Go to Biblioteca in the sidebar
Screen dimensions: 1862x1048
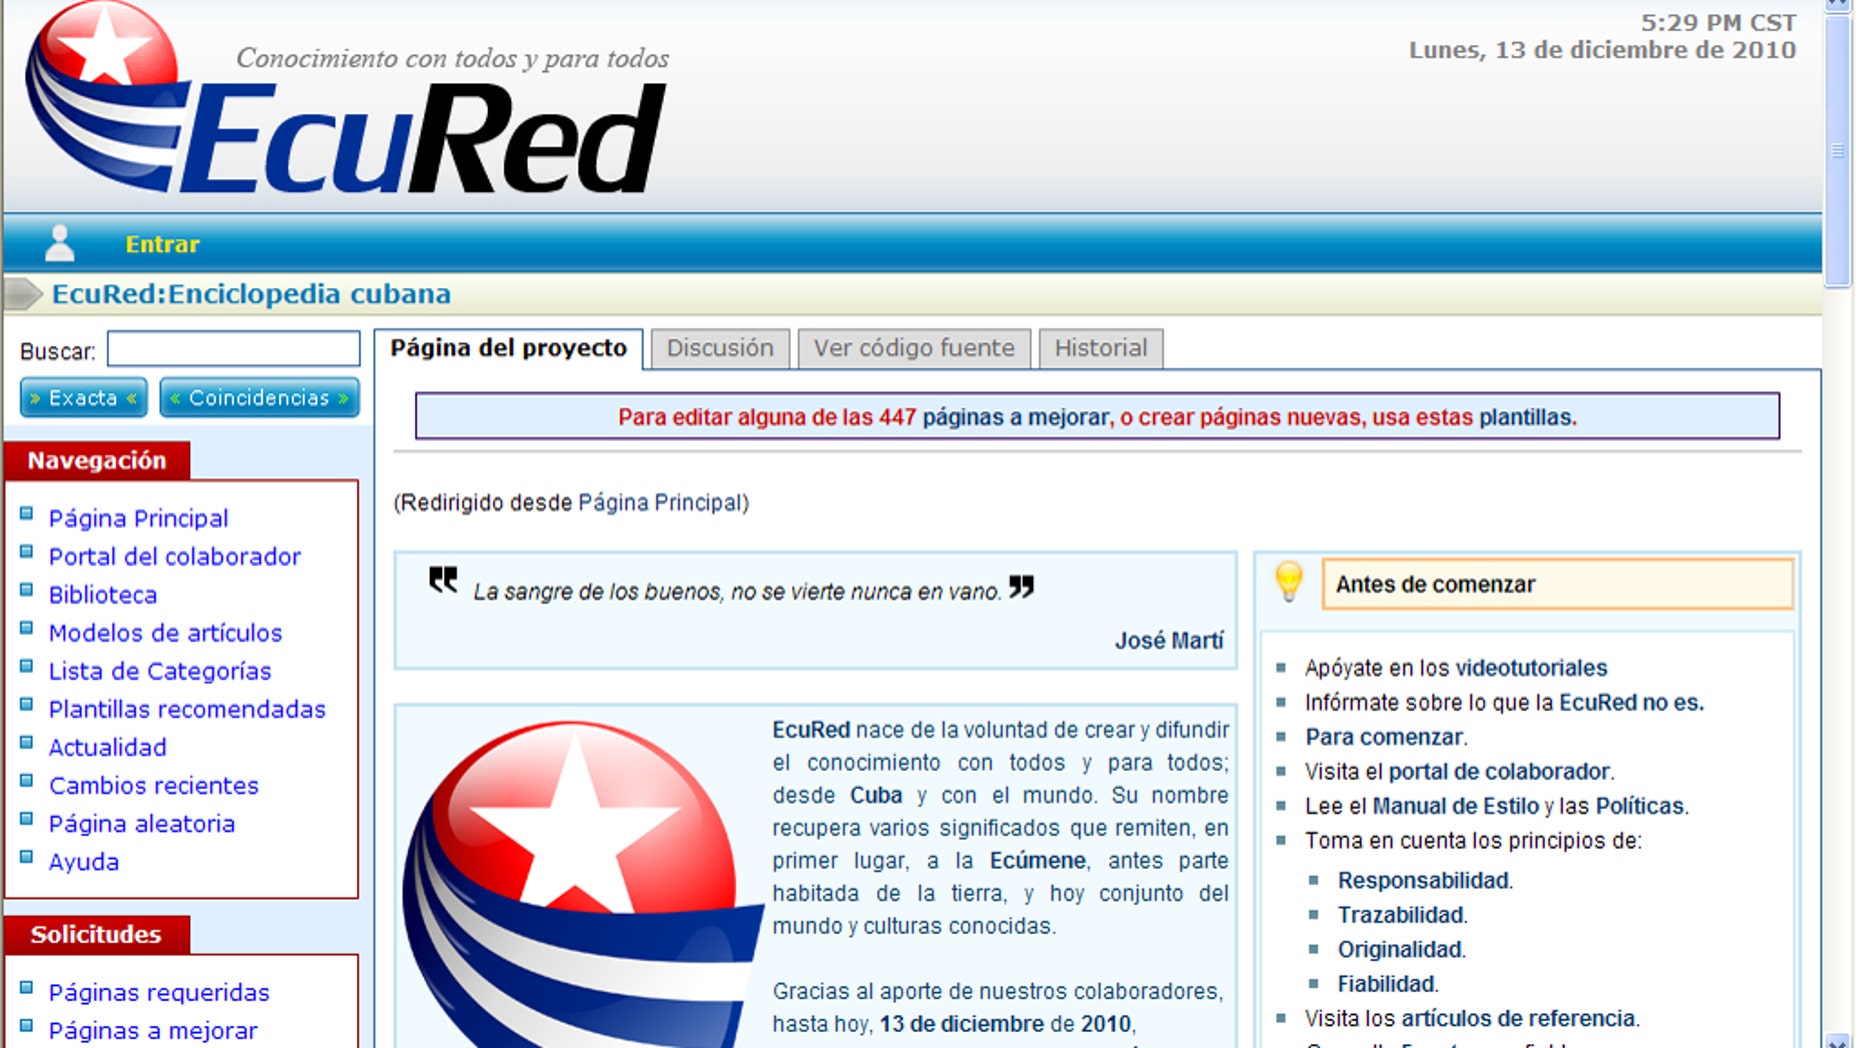point(103,594)
